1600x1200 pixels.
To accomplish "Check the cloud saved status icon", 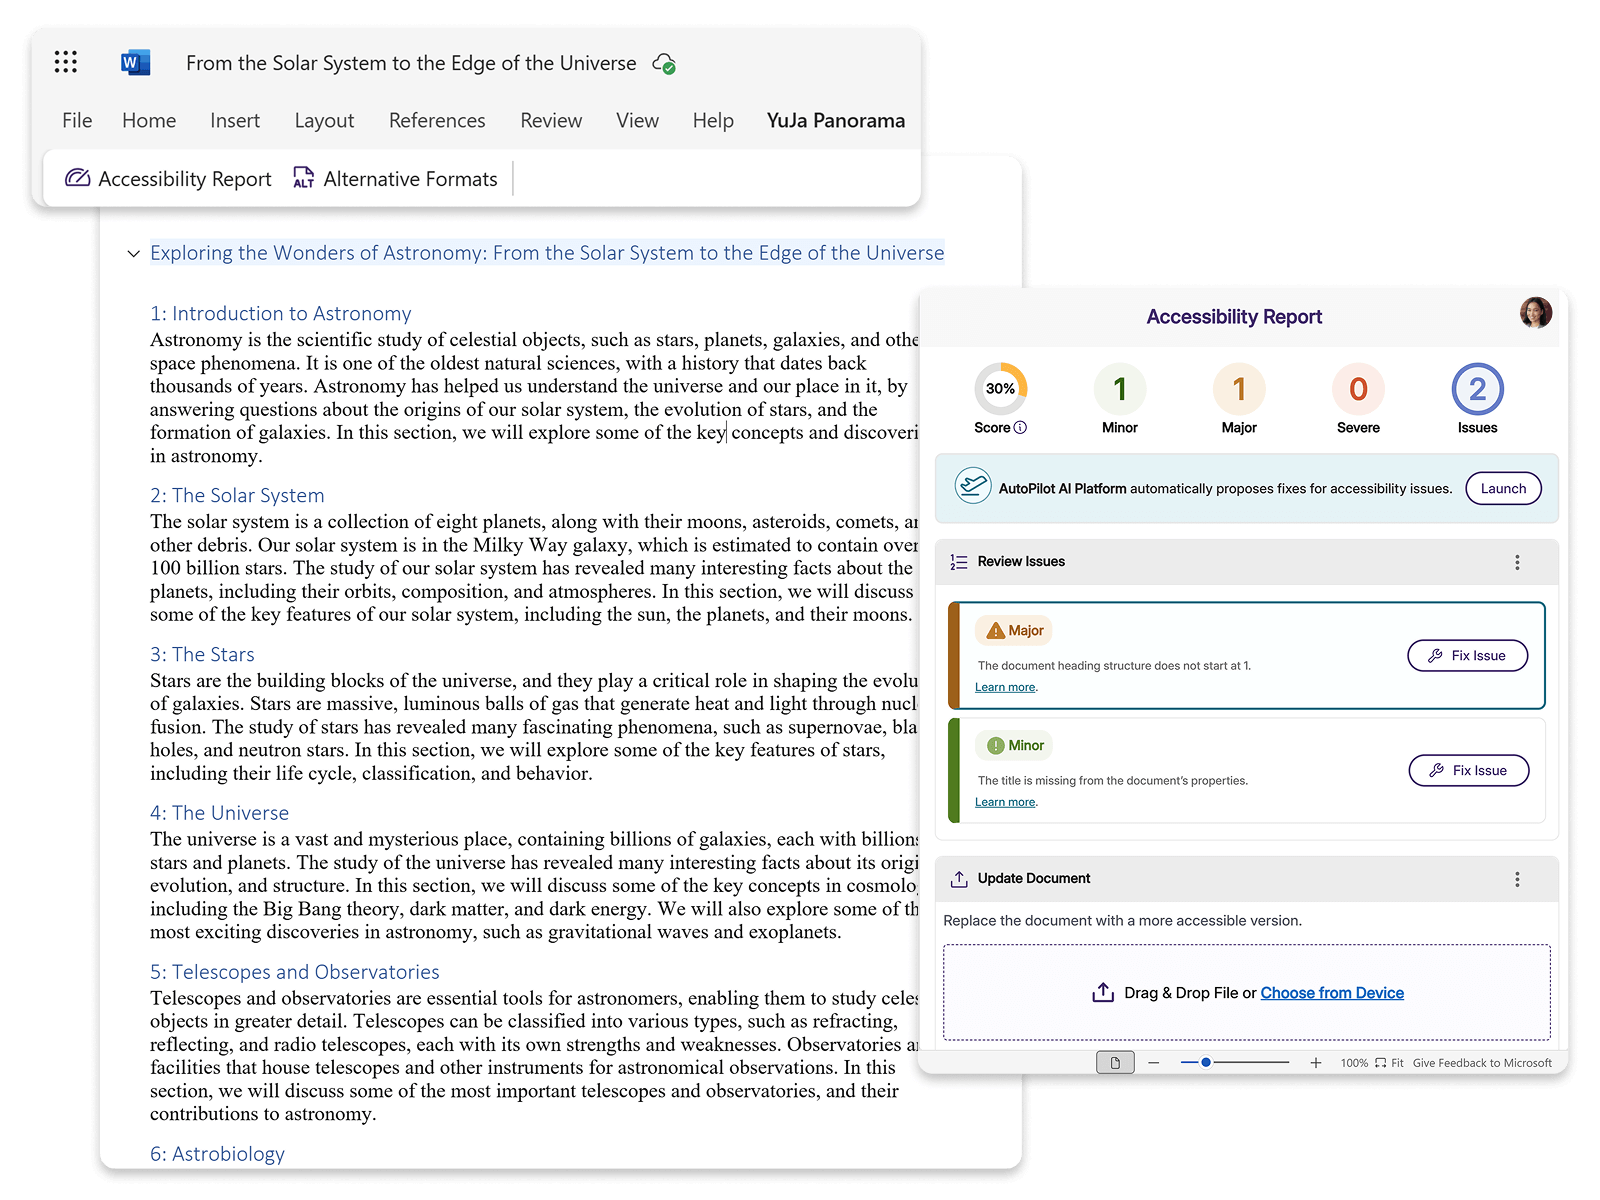I will pyautogui.click(x=664, y=64).
